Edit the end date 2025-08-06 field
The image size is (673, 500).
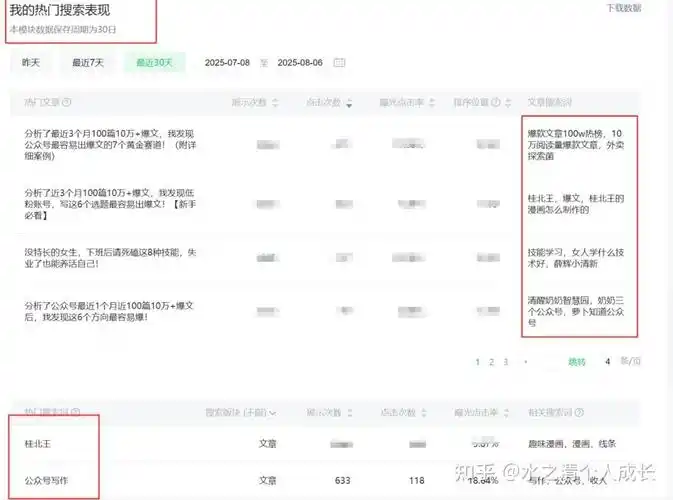coord(300,63)
